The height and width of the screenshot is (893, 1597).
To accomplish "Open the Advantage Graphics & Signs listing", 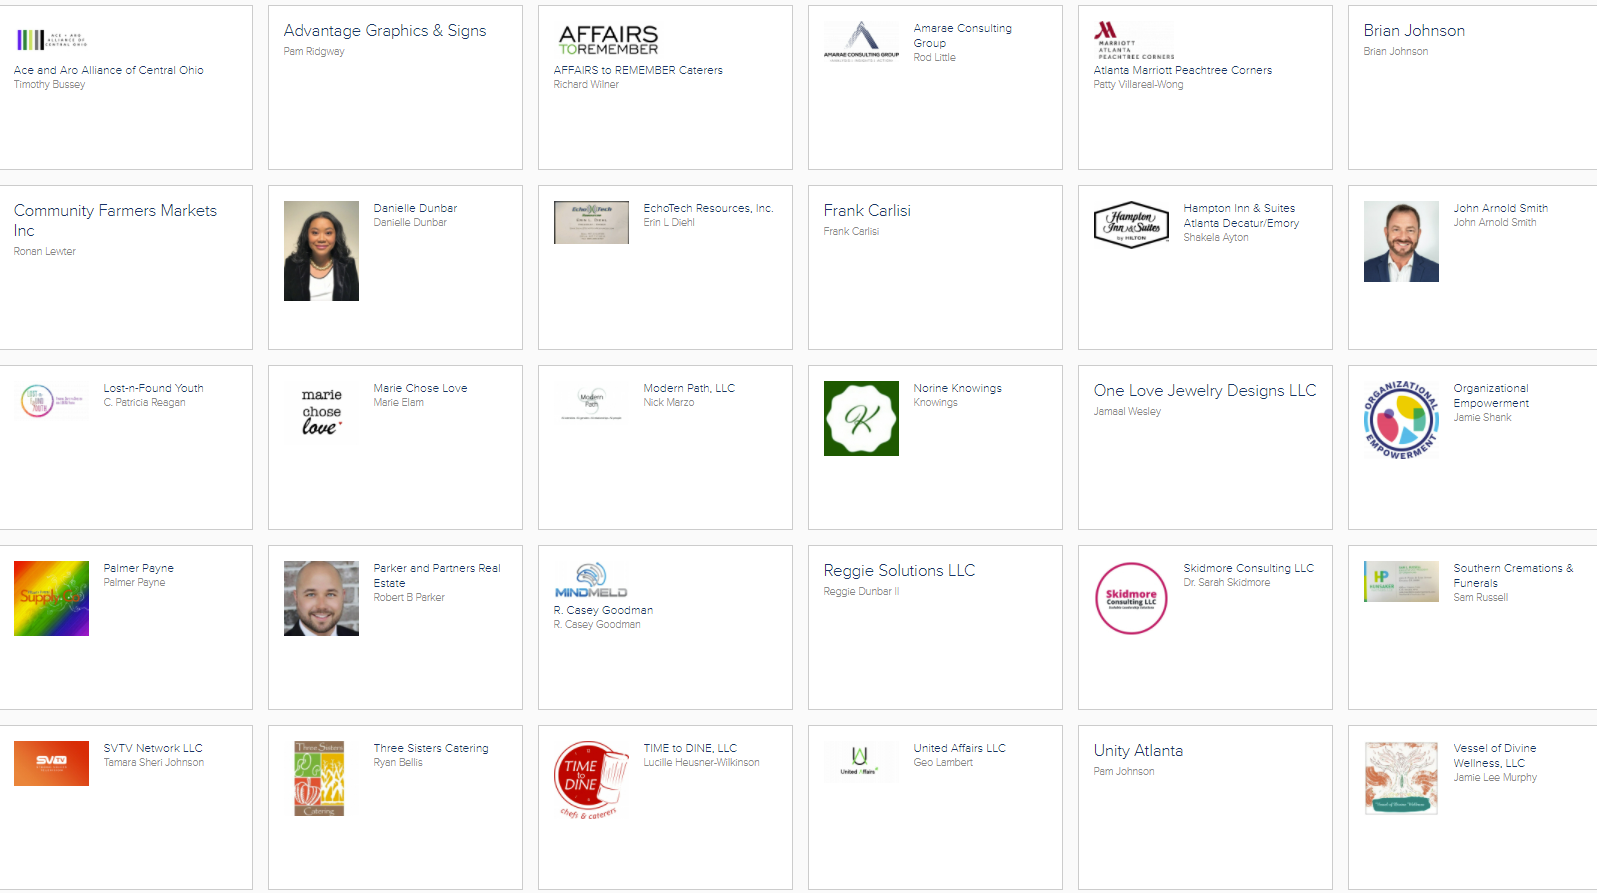I will point(385,31).
